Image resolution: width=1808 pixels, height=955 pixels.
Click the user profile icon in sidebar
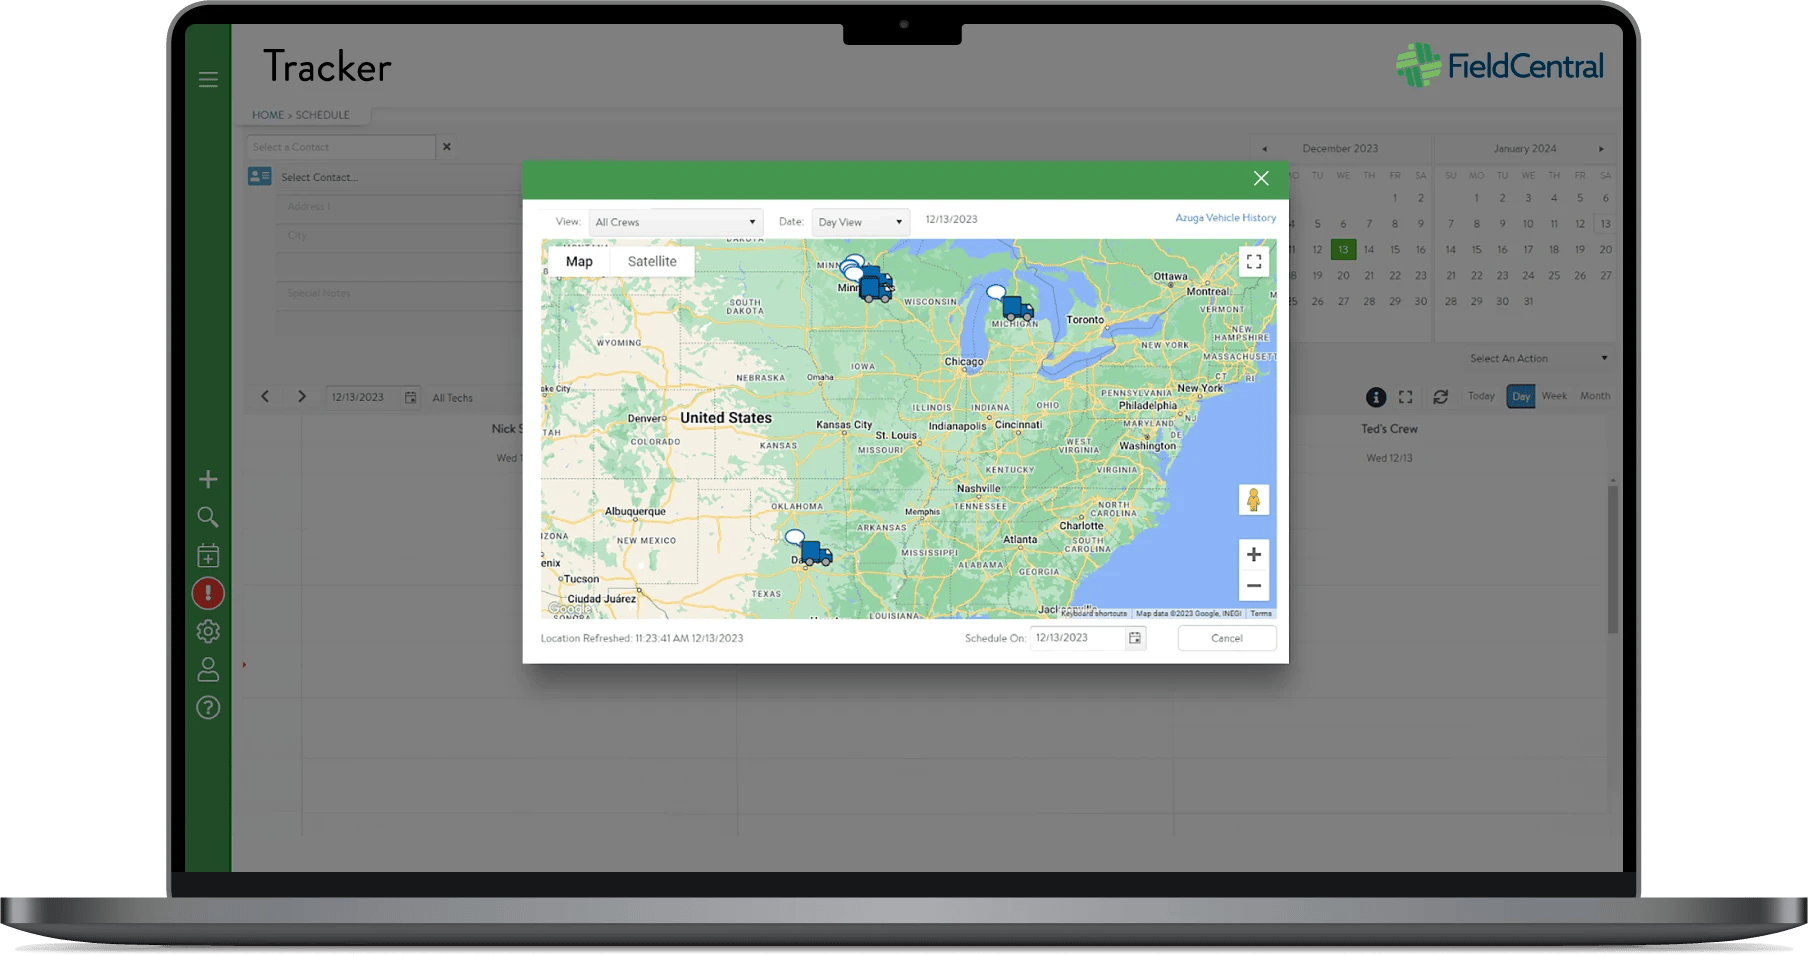point(208,669)
